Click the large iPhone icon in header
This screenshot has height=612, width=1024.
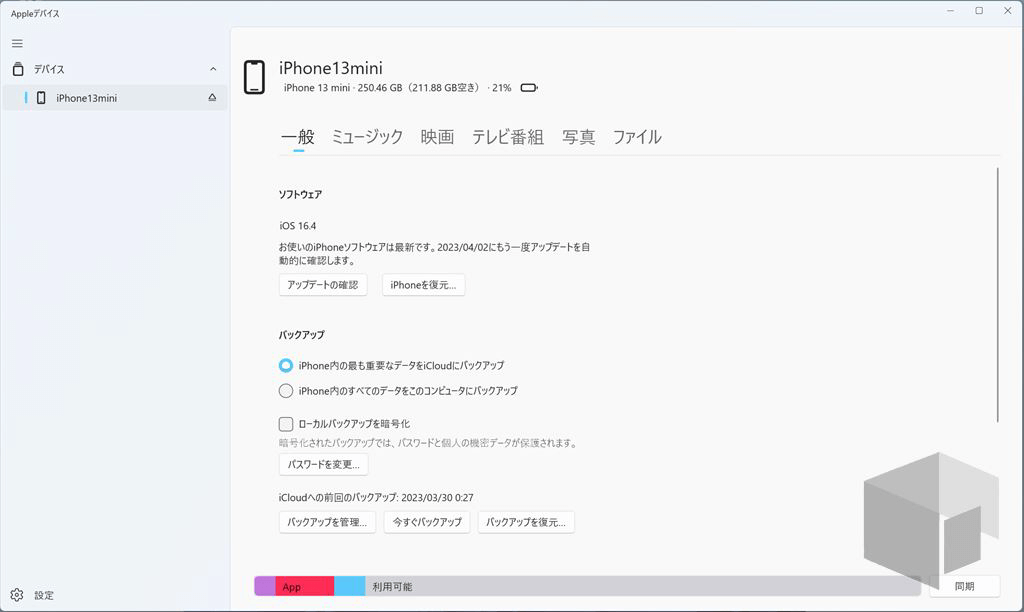pyautogui.click(x=254, y=77)
